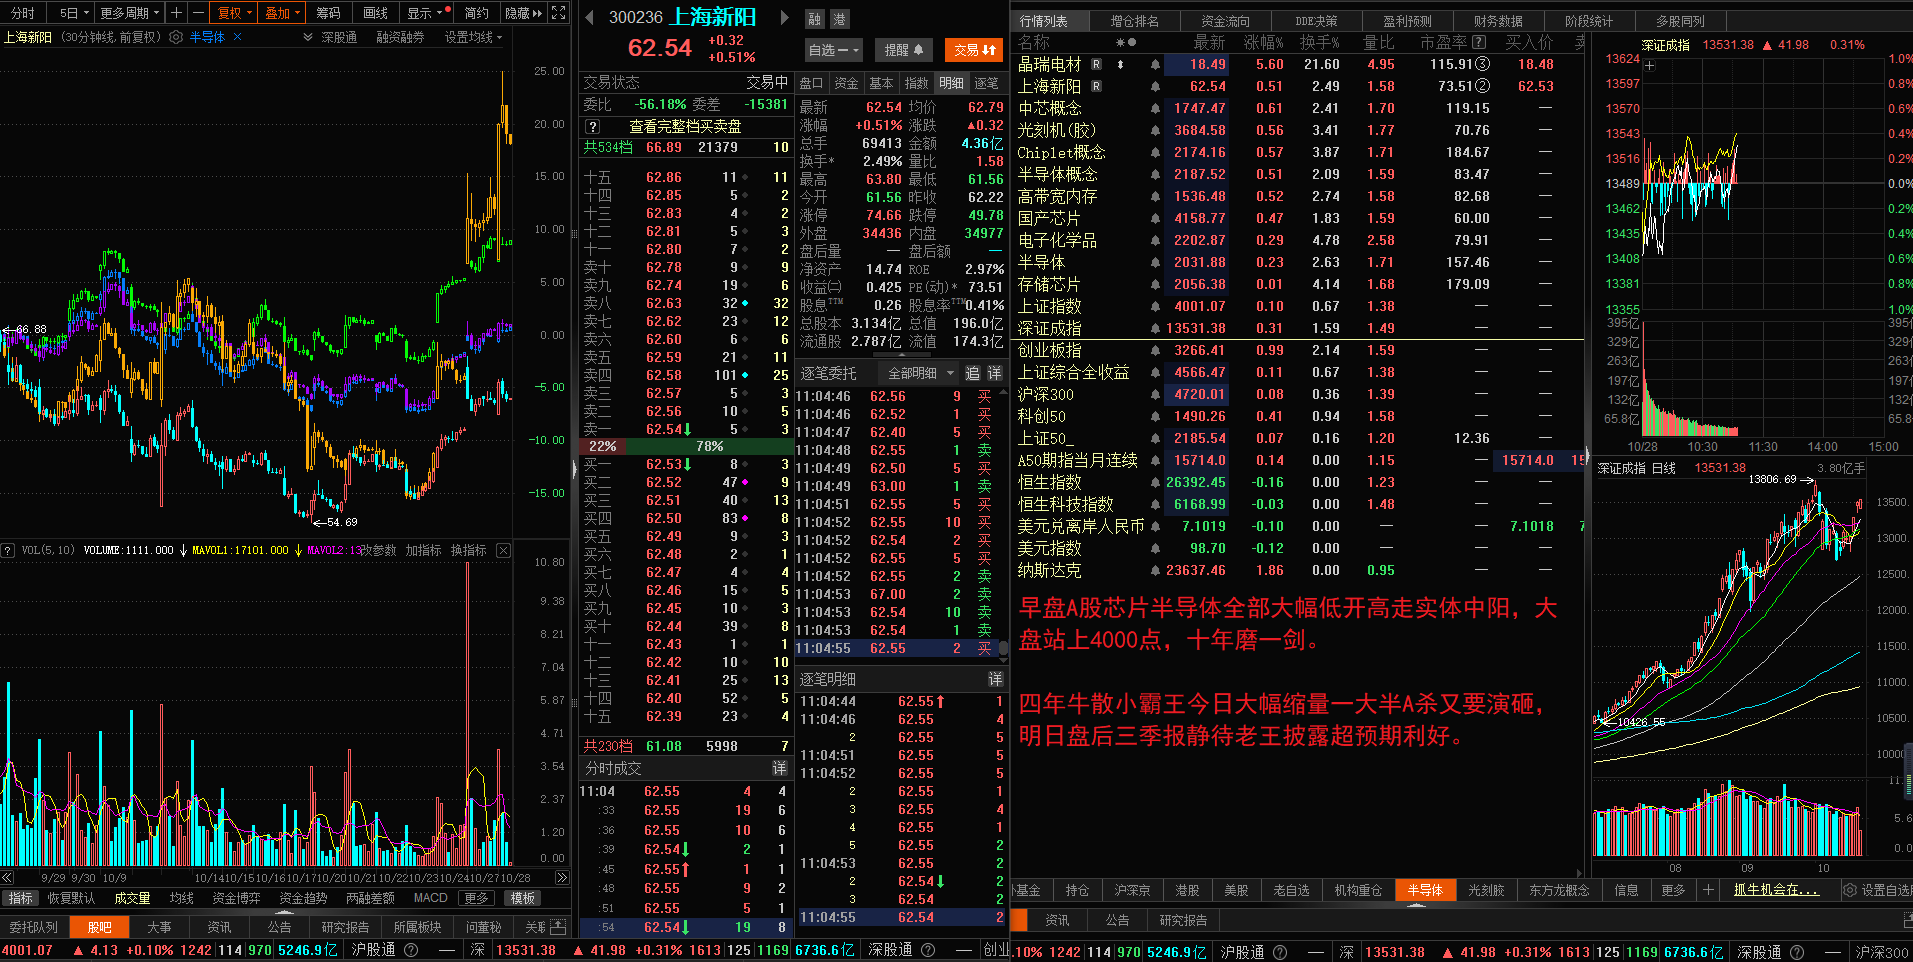Image resolution: width=1913 pixels, height=962 pixels.
Task: Toggle the 筹码 chip distribution view
Action: pos(328,13)
